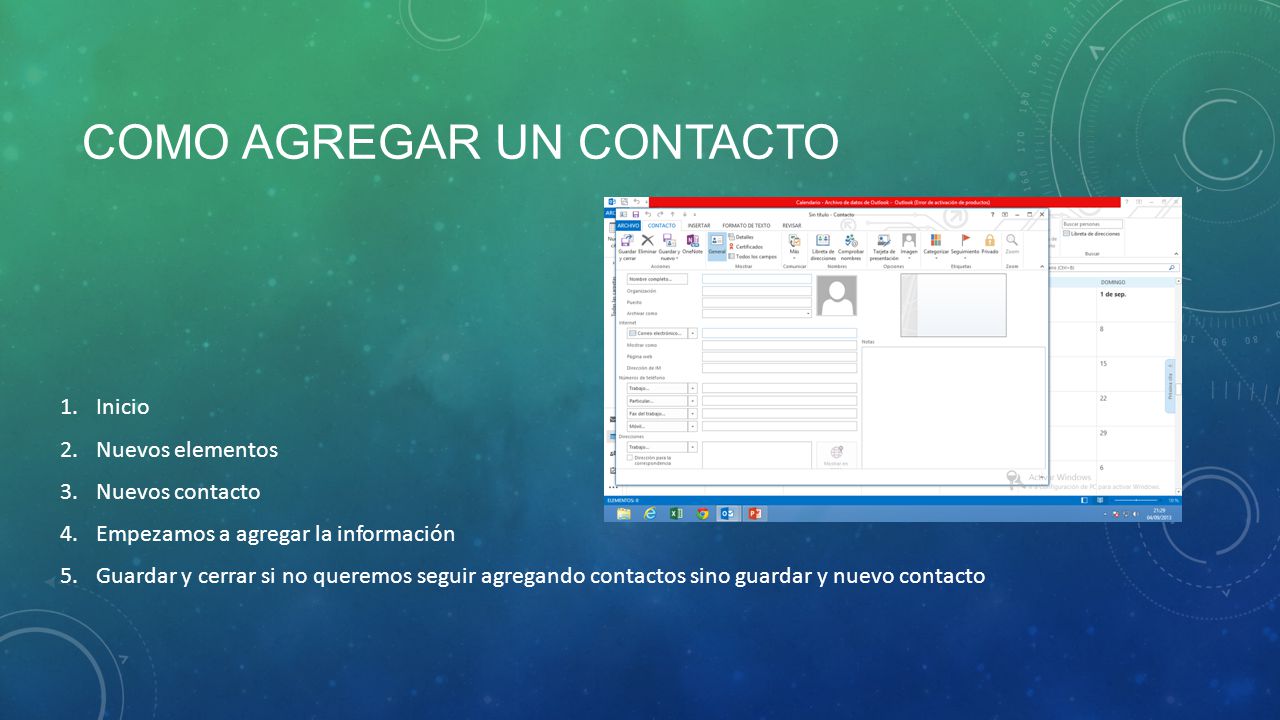1280x720 pixels.
Task: Click the contact photo placeholder
Action: point(837,295)
